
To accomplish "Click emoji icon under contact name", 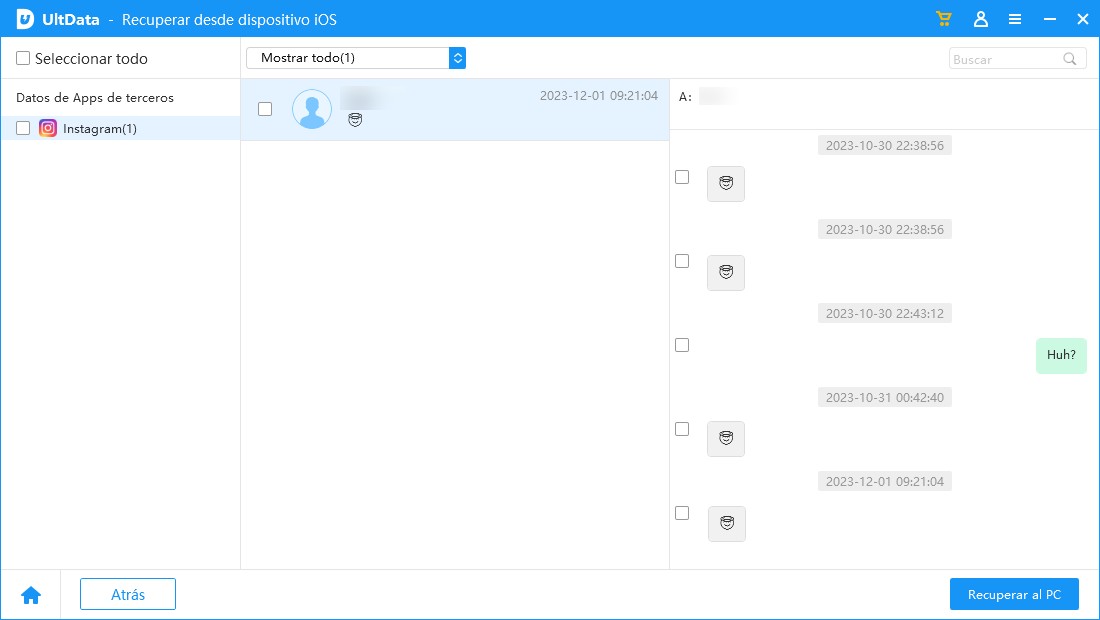I will (355, 120).
